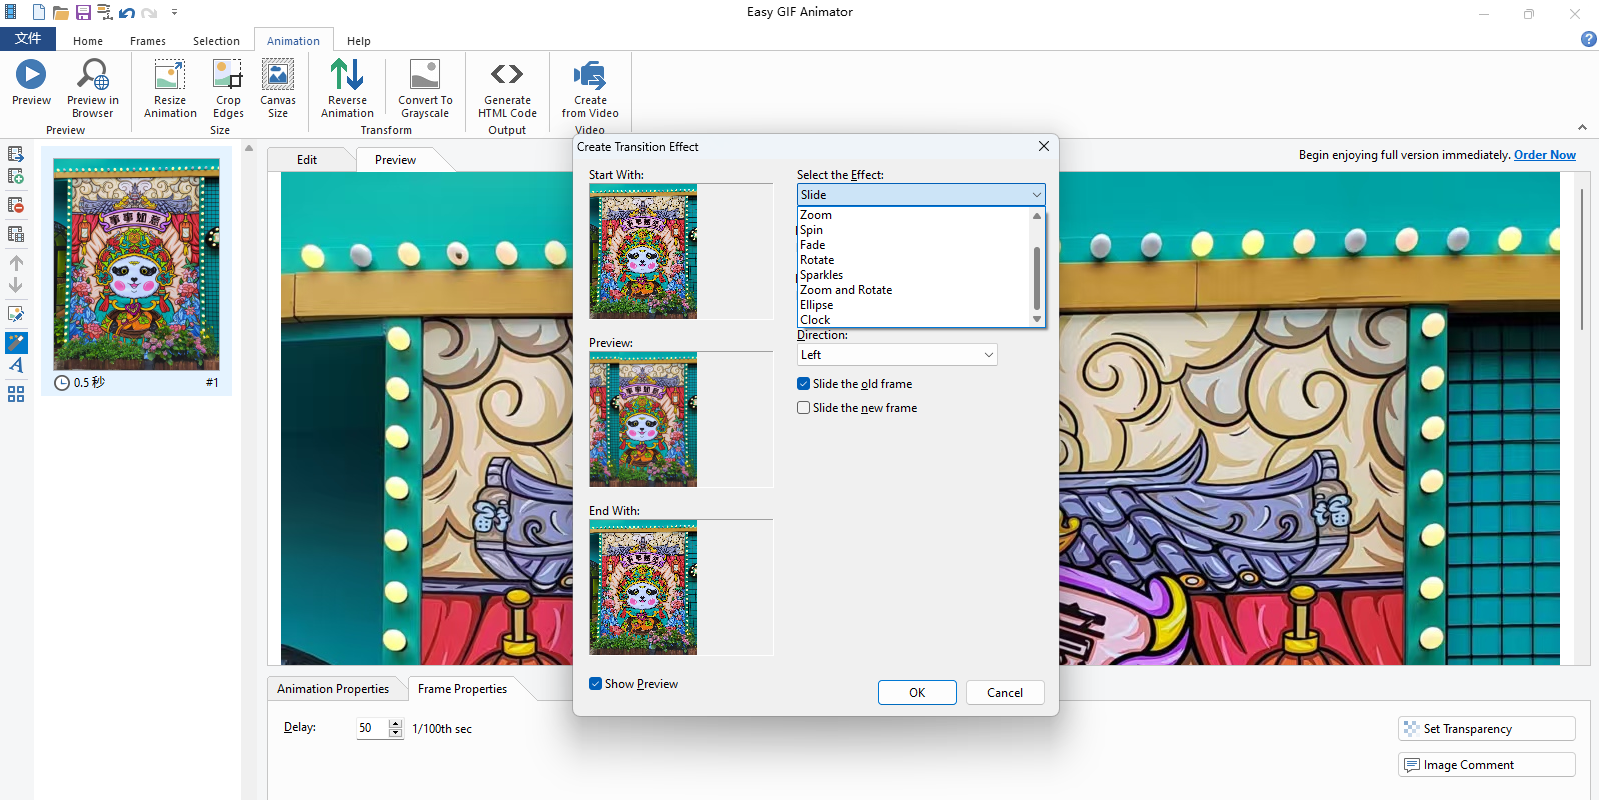1599x800 pixels.
Task: Open the Frame Properties tab
Action: coord(462,689)
